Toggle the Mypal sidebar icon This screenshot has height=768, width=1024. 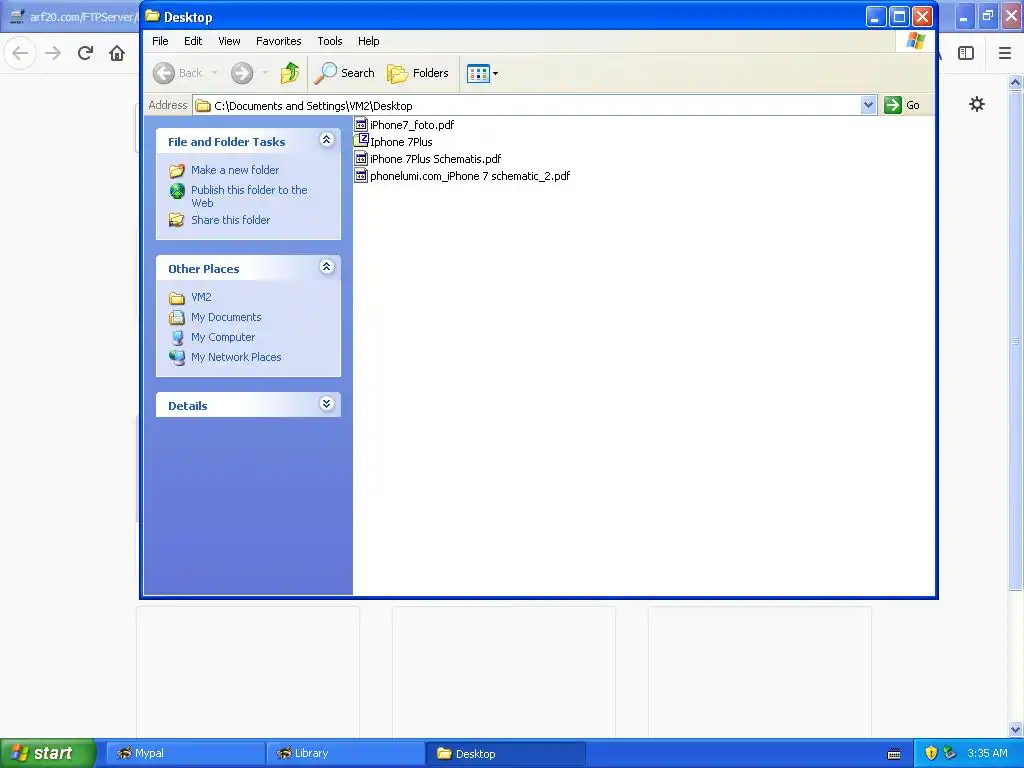click(966, 53)
